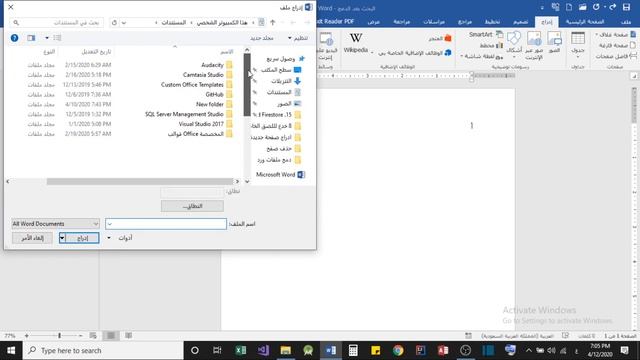Select Desktop in the dialog's navigation pane
This screenshot has height=360, width=640.
pyautogui.click(x=281, y=70)
